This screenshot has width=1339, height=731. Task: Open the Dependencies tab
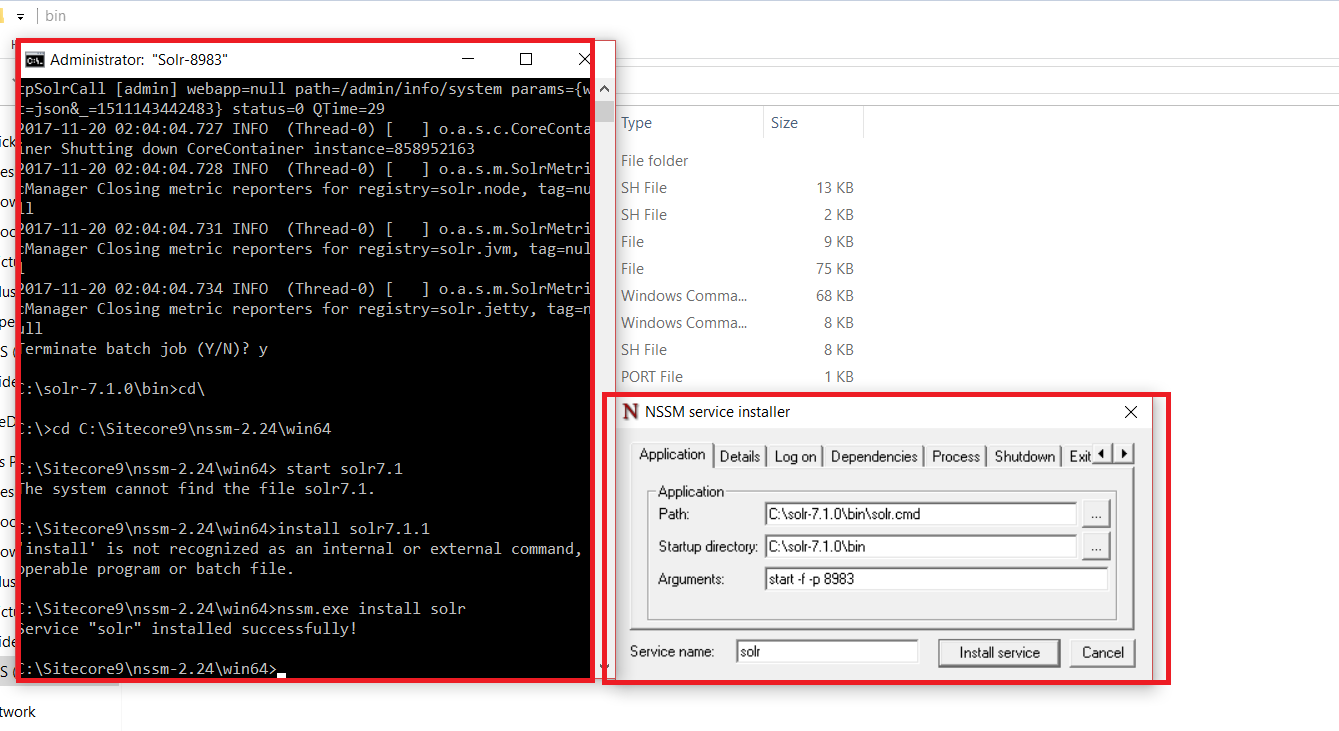873,455
